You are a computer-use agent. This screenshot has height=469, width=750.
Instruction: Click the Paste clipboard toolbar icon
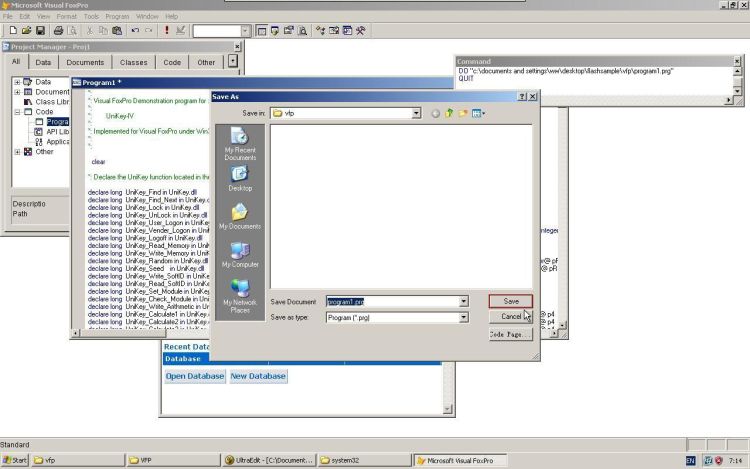point(117,31)
